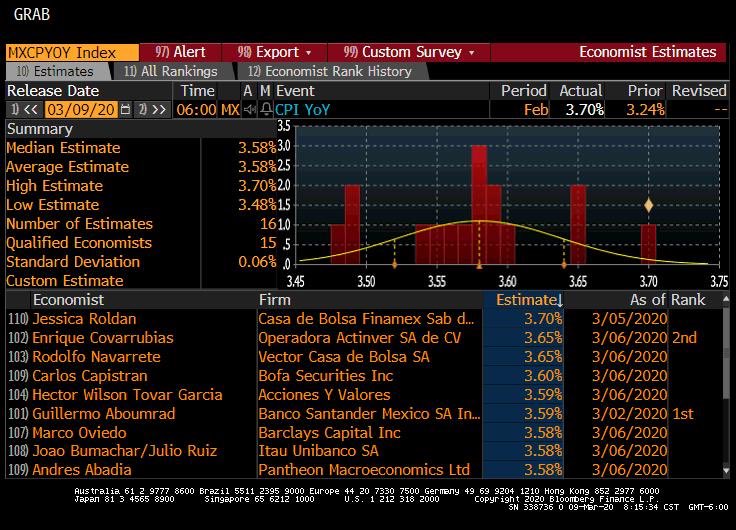Click the diamond actual-value marker on chart

coord(648,205)
